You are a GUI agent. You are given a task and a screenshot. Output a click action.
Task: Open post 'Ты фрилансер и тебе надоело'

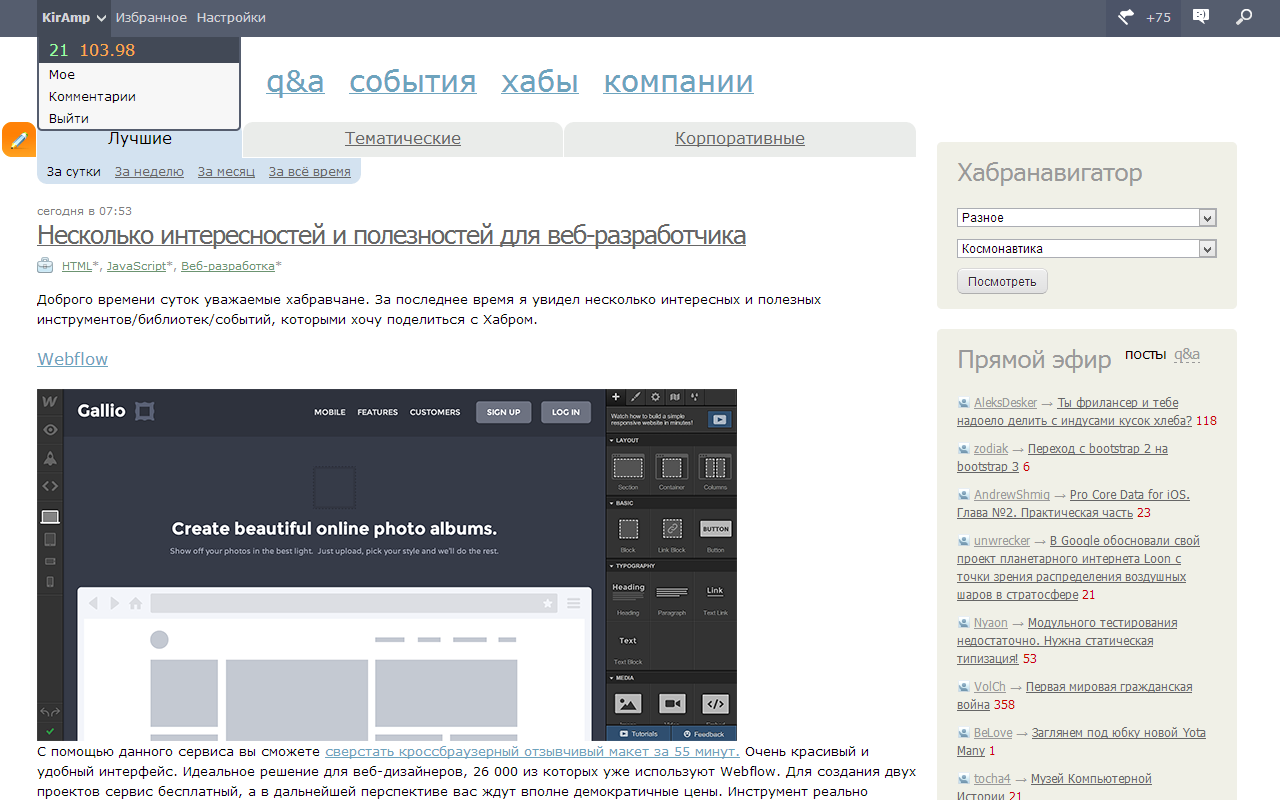pyautogui.click(x=1075, y=412)
